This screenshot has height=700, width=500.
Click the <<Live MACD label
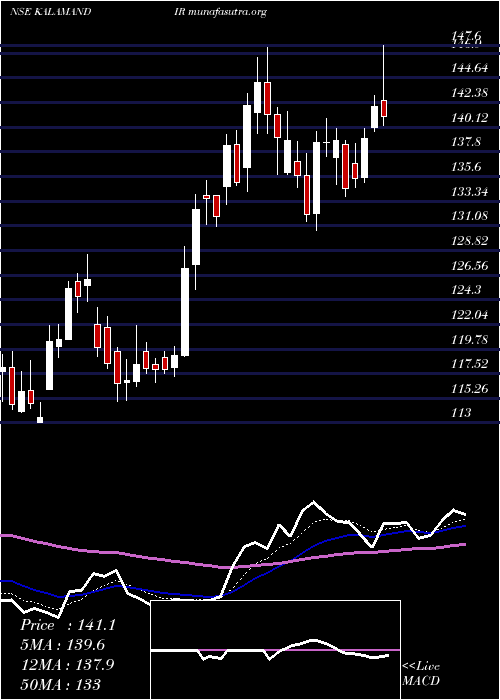(x=421, y=674)
